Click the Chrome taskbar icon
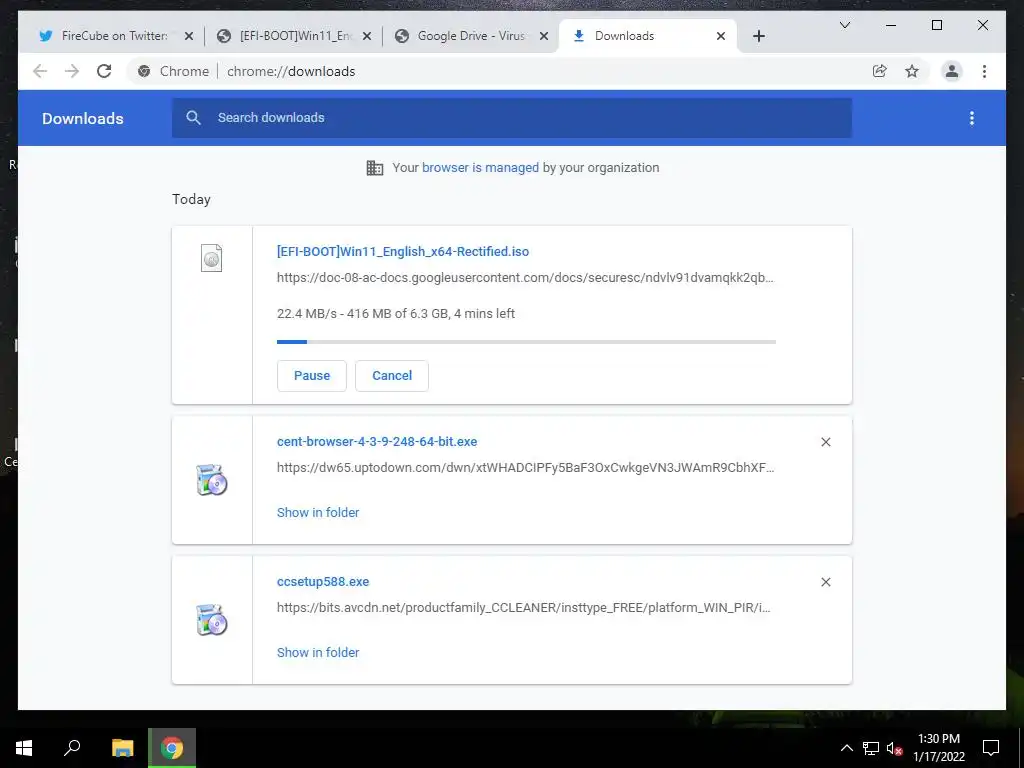Screen dimensions: 1024x768 172,748
